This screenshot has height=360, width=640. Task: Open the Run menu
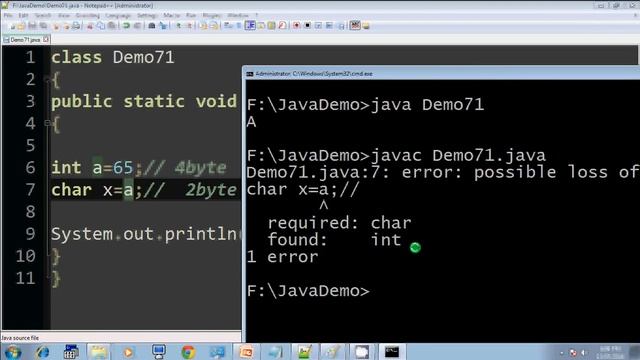191,16
